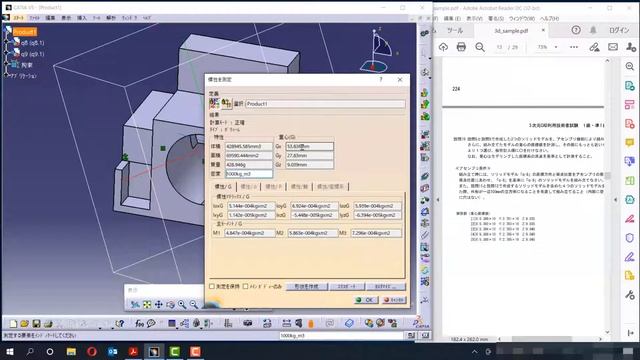The image size is (640, 360).
Task: Click the Login button in Acrobat
Action: click(619, 30)
